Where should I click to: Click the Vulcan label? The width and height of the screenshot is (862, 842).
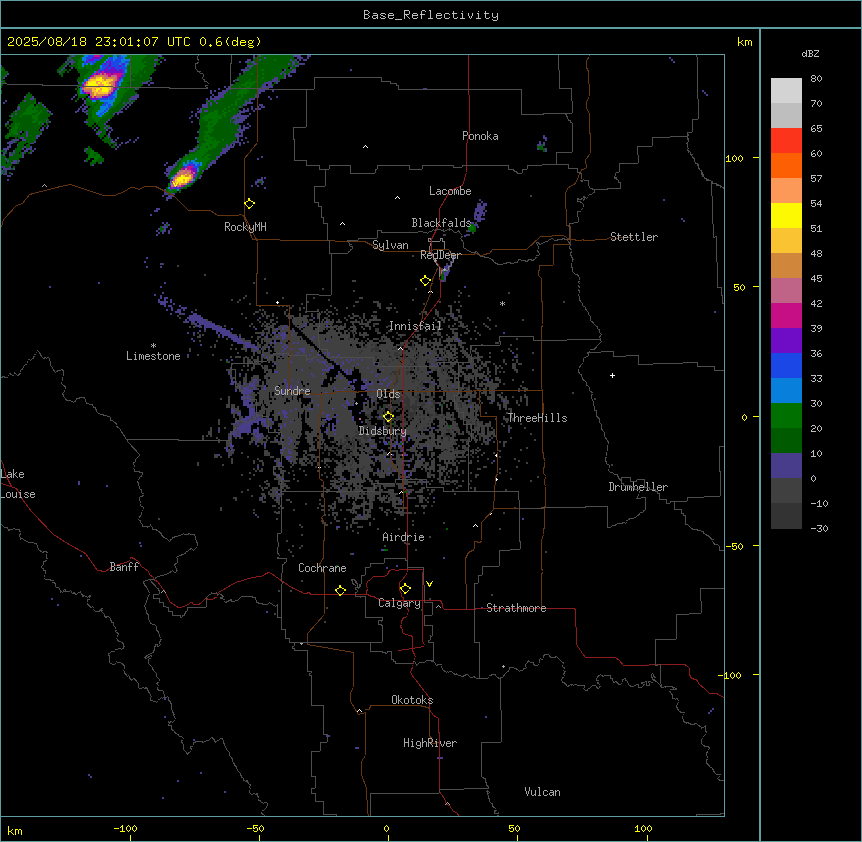point(543,792)
